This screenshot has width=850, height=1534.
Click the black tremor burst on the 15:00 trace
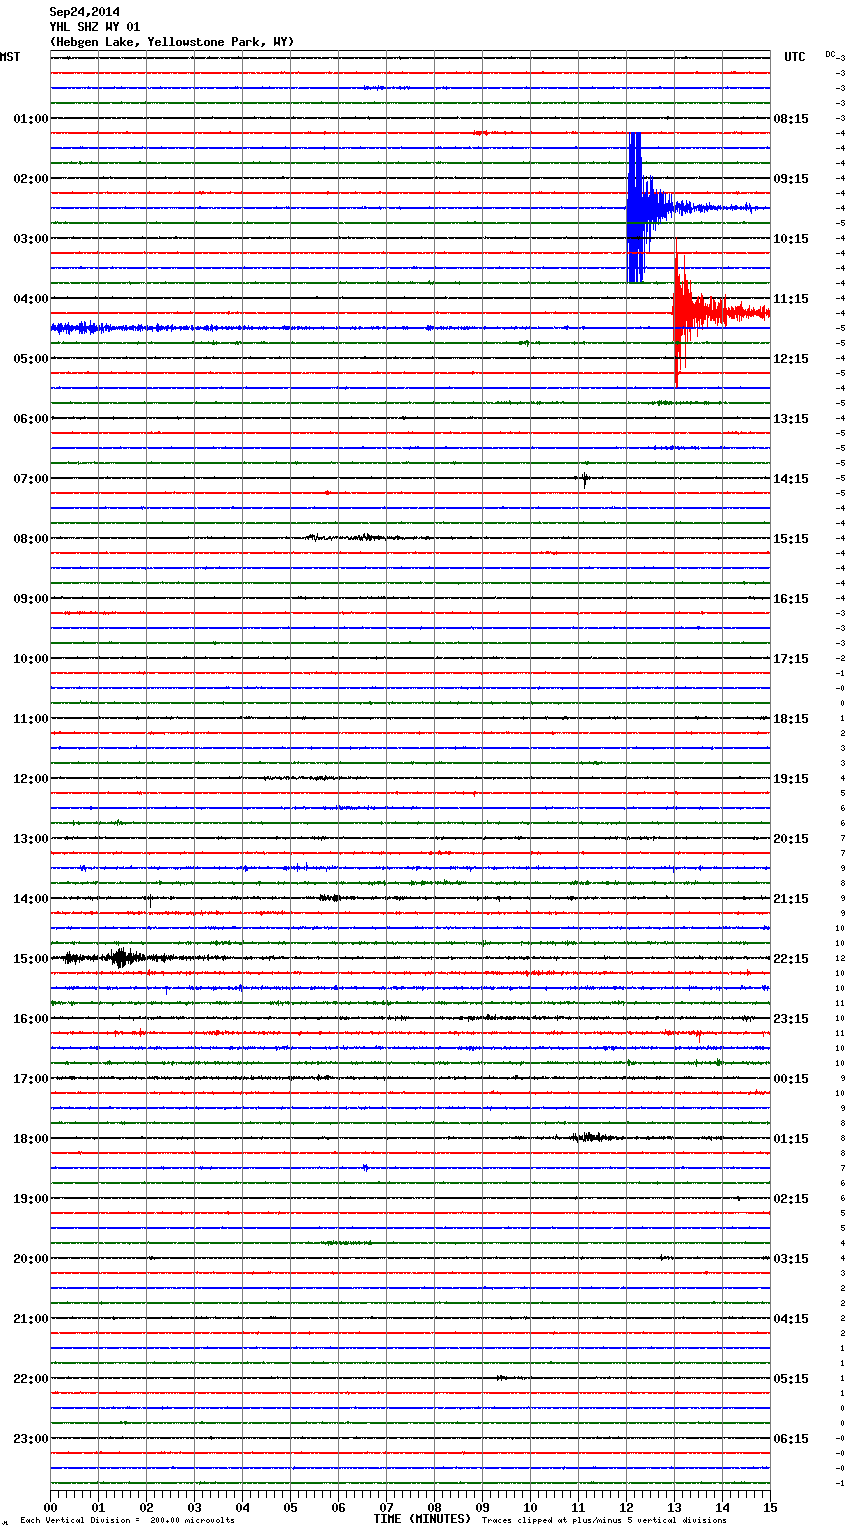click(x=121, y=958)
